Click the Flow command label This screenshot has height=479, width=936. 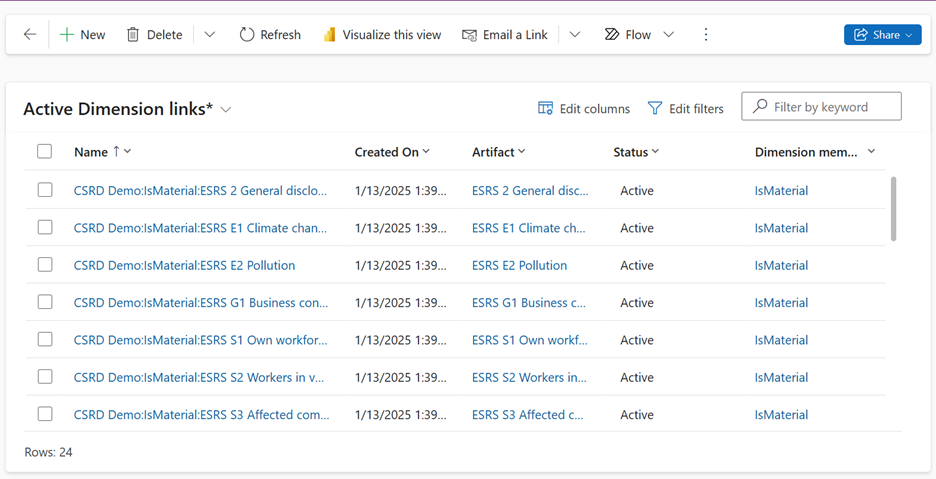click(x=638, y=35)
